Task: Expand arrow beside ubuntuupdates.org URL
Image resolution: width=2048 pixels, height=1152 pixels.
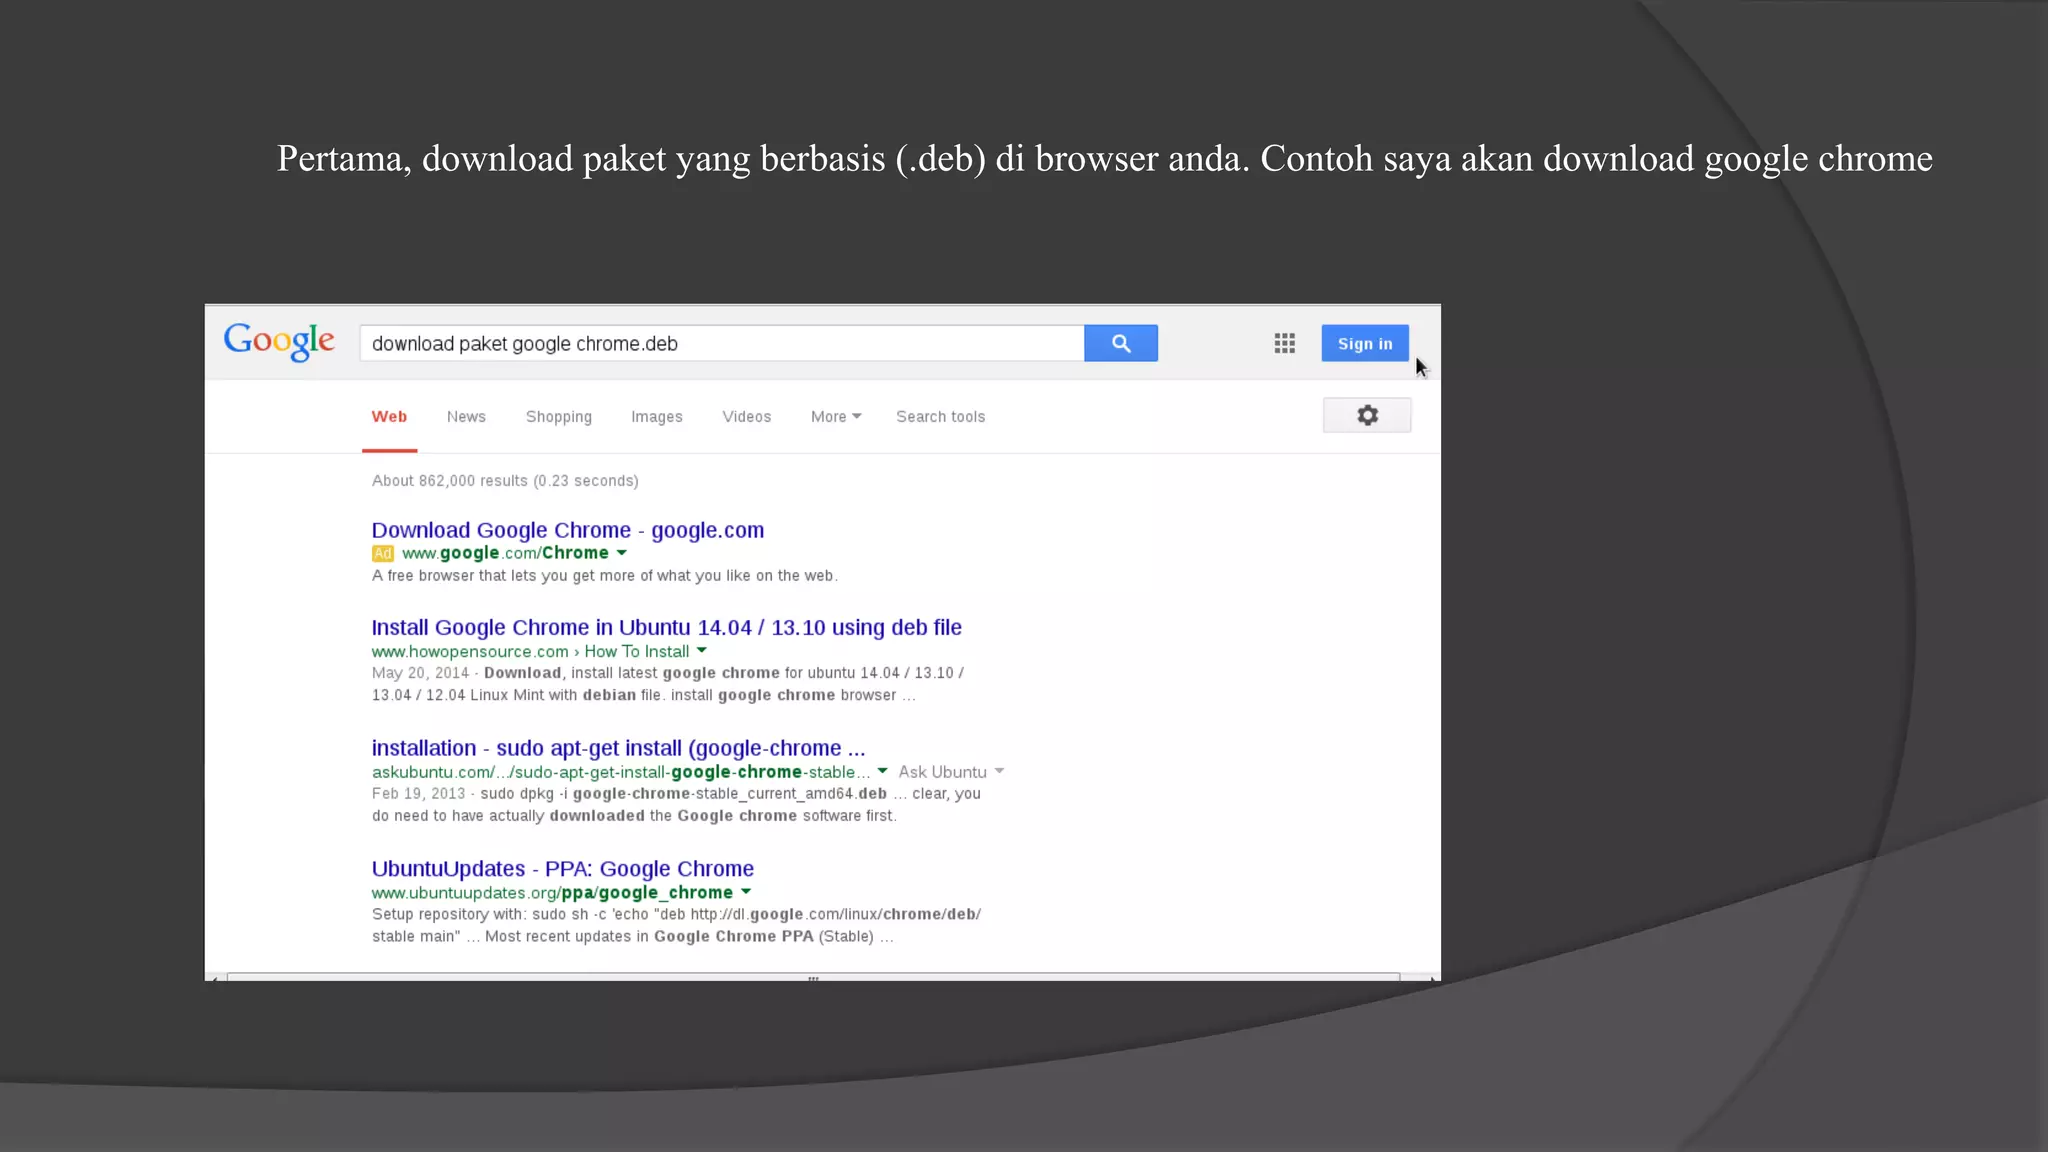Action: [746, 892]
